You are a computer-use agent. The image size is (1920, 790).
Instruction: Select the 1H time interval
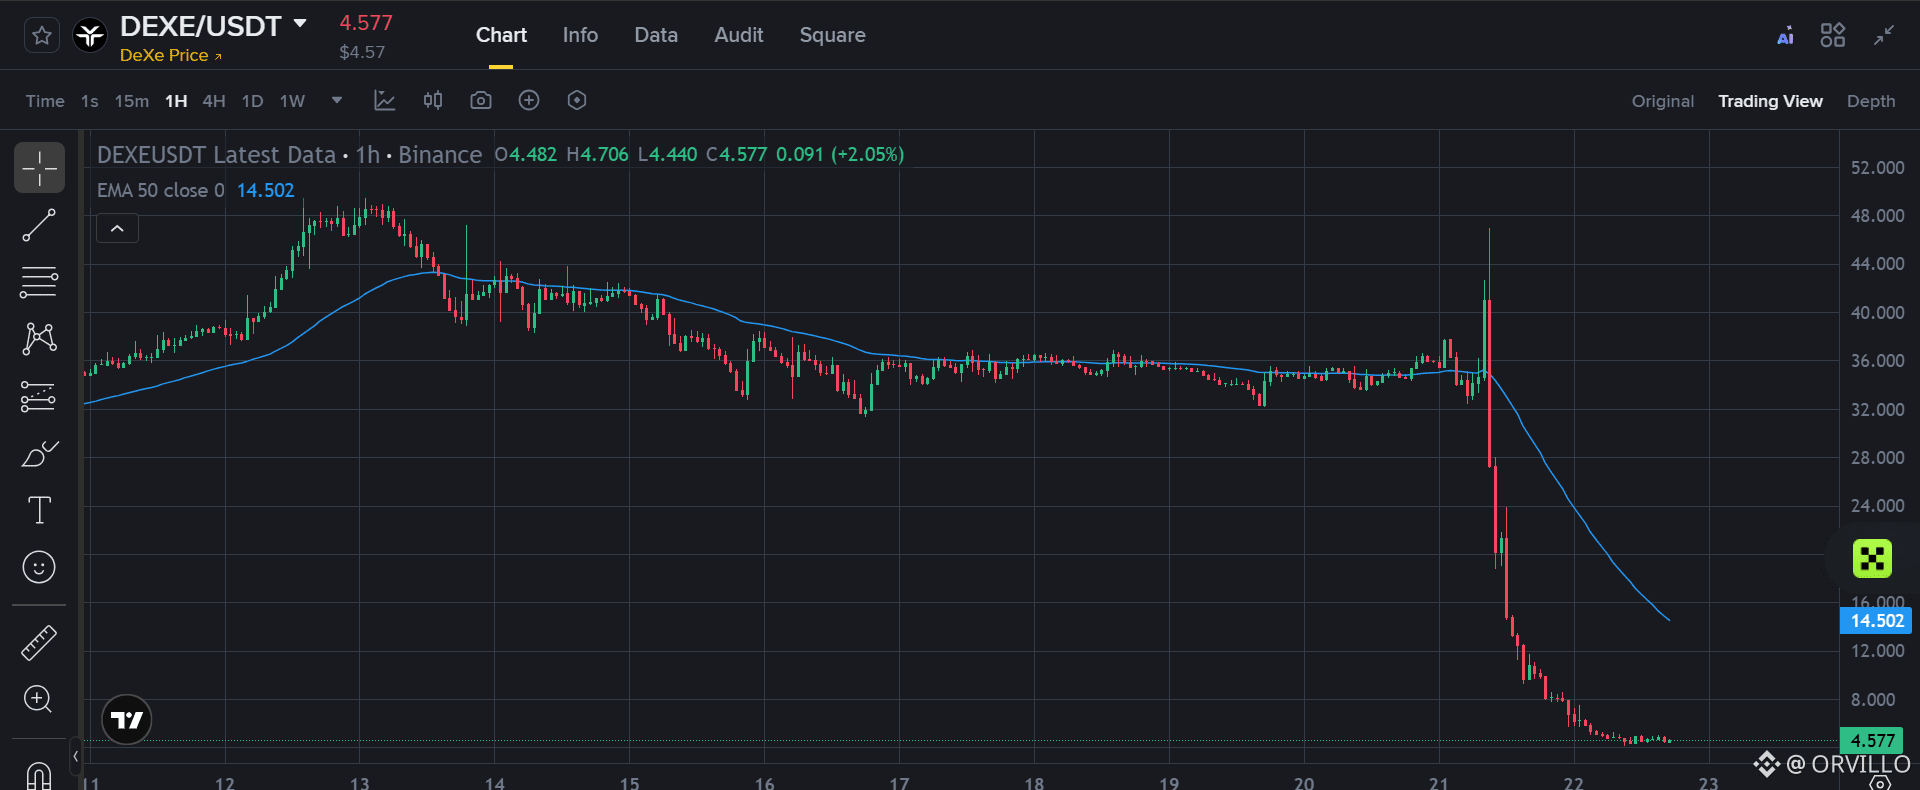(176, 101)
